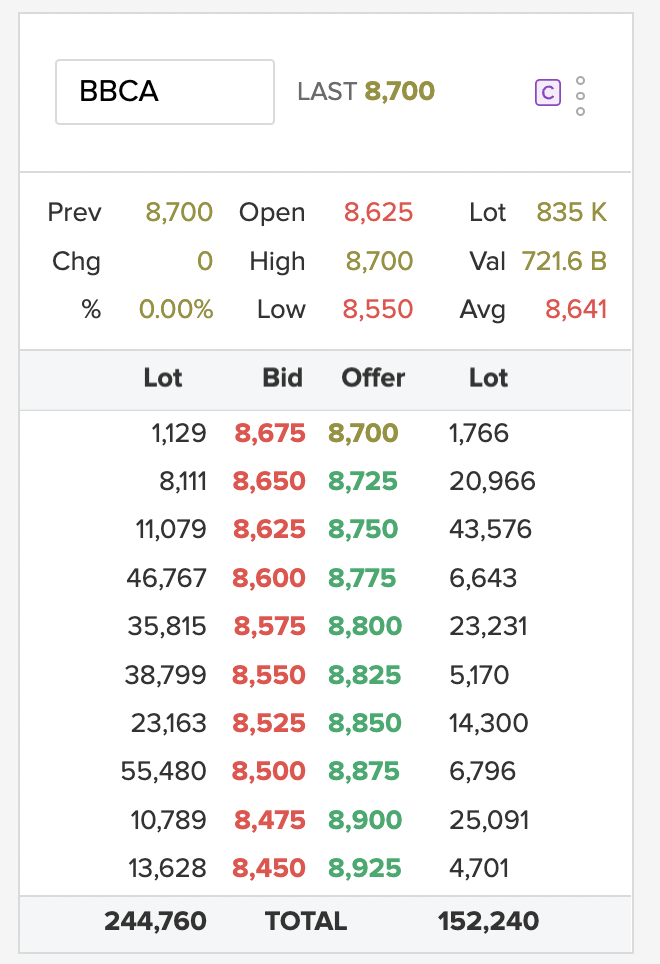Click offer lot 4,701
The width and height of the screenshot is (660, 964).
pos(479,868)
